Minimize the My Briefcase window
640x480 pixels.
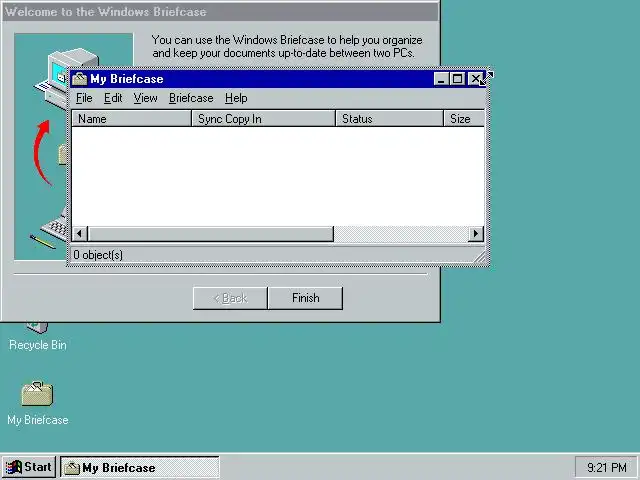441,79
